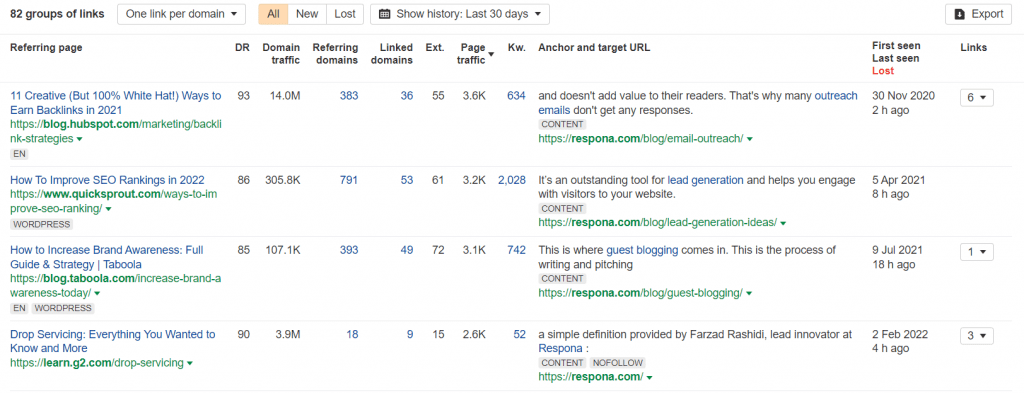Open the How to Increase Brand Awareness link
Image resolution: width=1024 pixels, height=393 pixels.
(x=107, y=257)
